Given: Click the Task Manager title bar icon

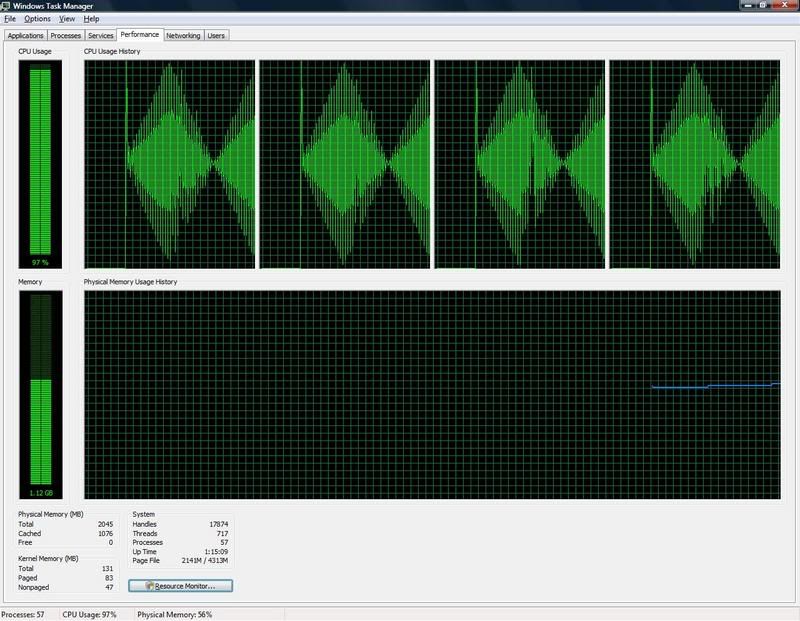Looking at the screenshot, I should click(6, 6).
